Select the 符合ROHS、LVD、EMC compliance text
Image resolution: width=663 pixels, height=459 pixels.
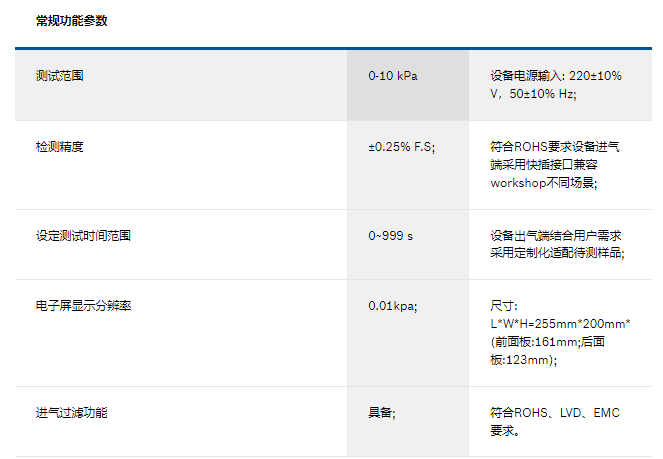[x=555, y=412]
